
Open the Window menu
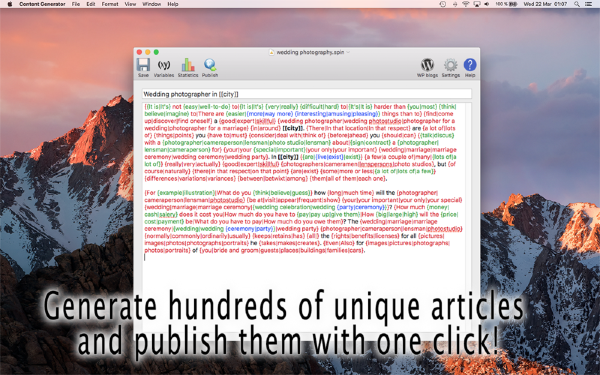pos(152,4)
